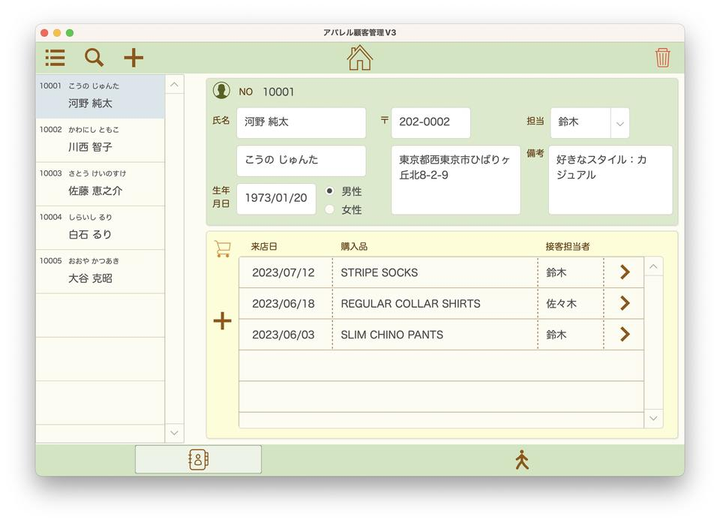This screenshot has width=720, height=523.
Task: Select customer 白石 るり in list
Action: pos(100,227)
